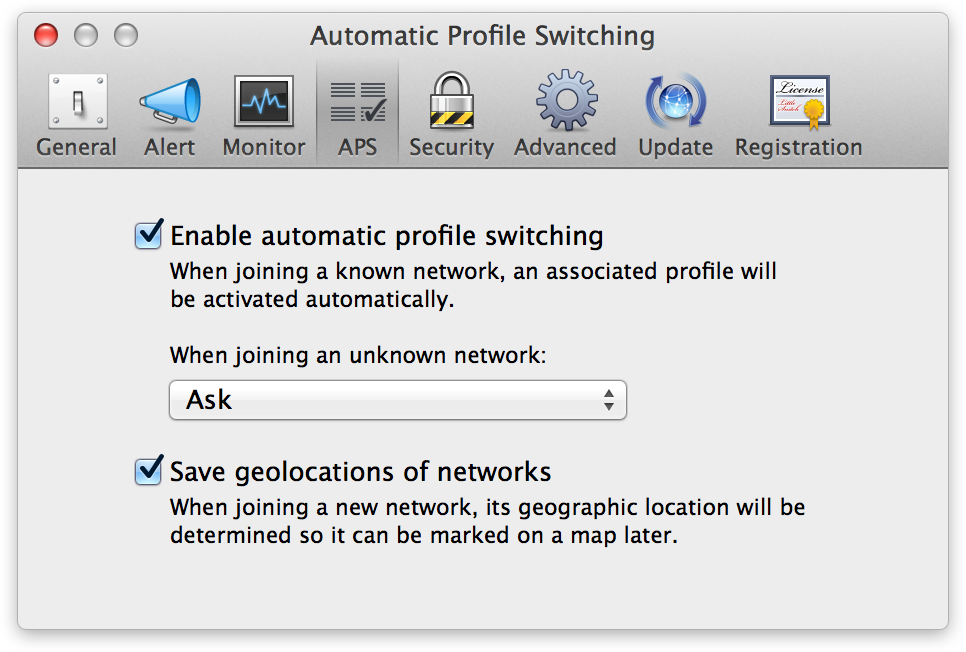Uncheck the Save geolocations of networks checkbox
This screenshot has width=966, height=652.
coord(149,470)
